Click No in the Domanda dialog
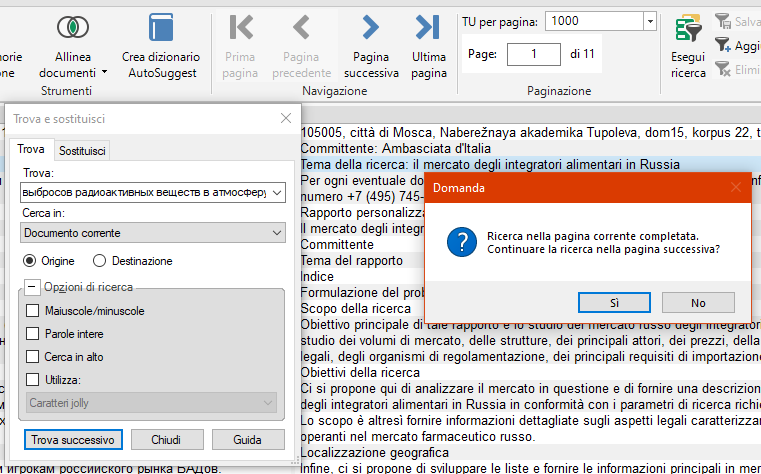The image size is (761, 474). 698,303
